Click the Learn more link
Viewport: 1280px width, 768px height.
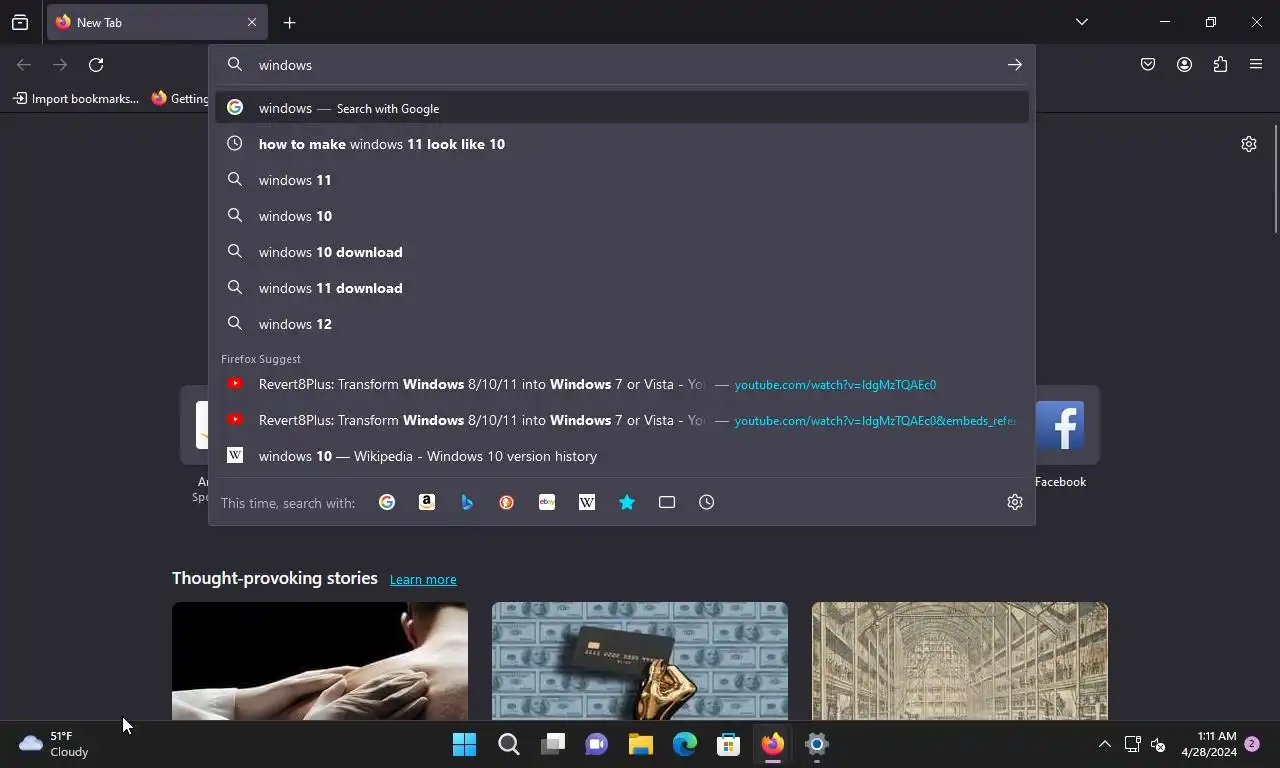(x=423, y=579)
